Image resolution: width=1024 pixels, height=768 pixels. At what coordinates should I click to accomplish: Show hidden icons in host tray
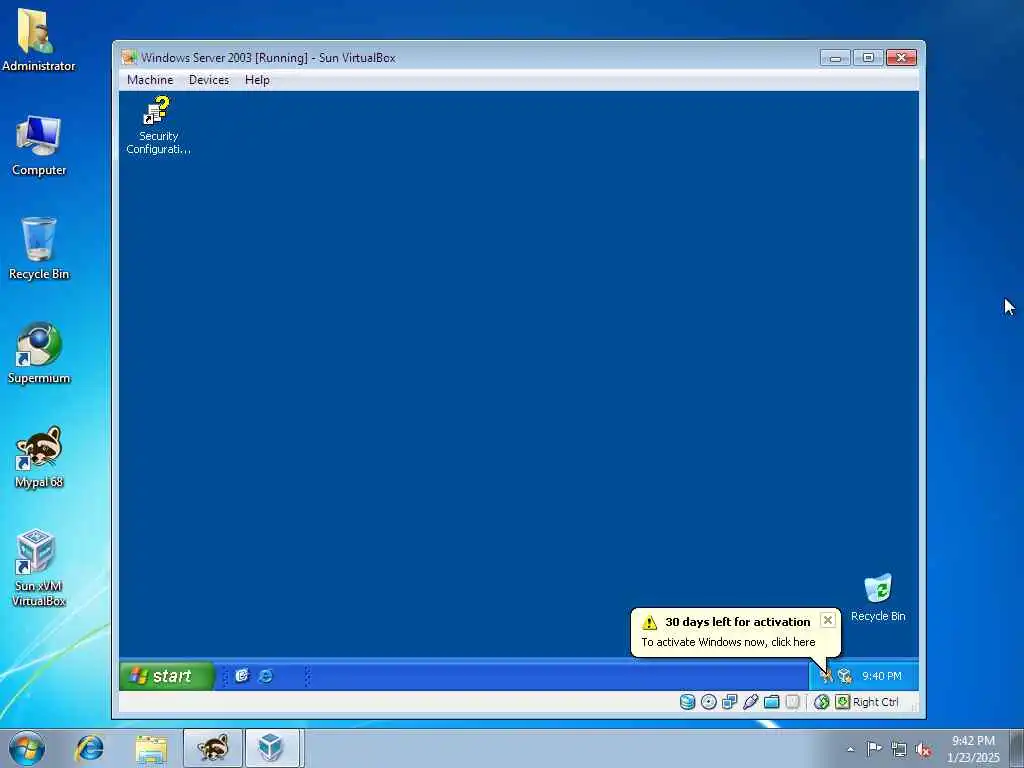(850, 750)
